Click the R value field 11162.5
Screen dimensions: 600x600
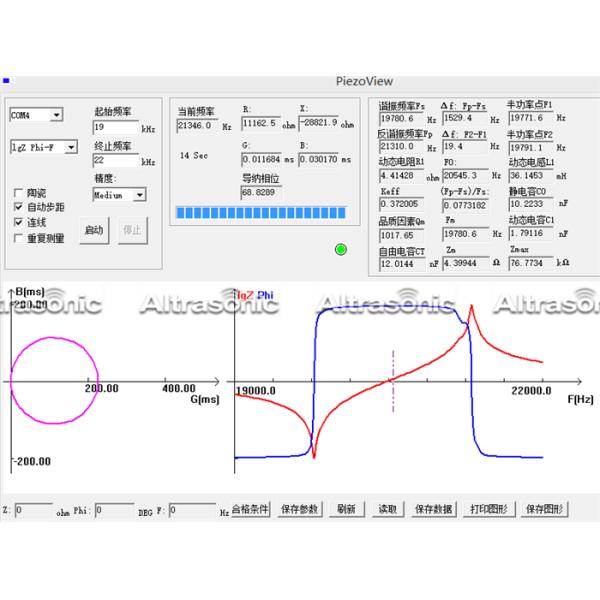(x=261, y=123)
